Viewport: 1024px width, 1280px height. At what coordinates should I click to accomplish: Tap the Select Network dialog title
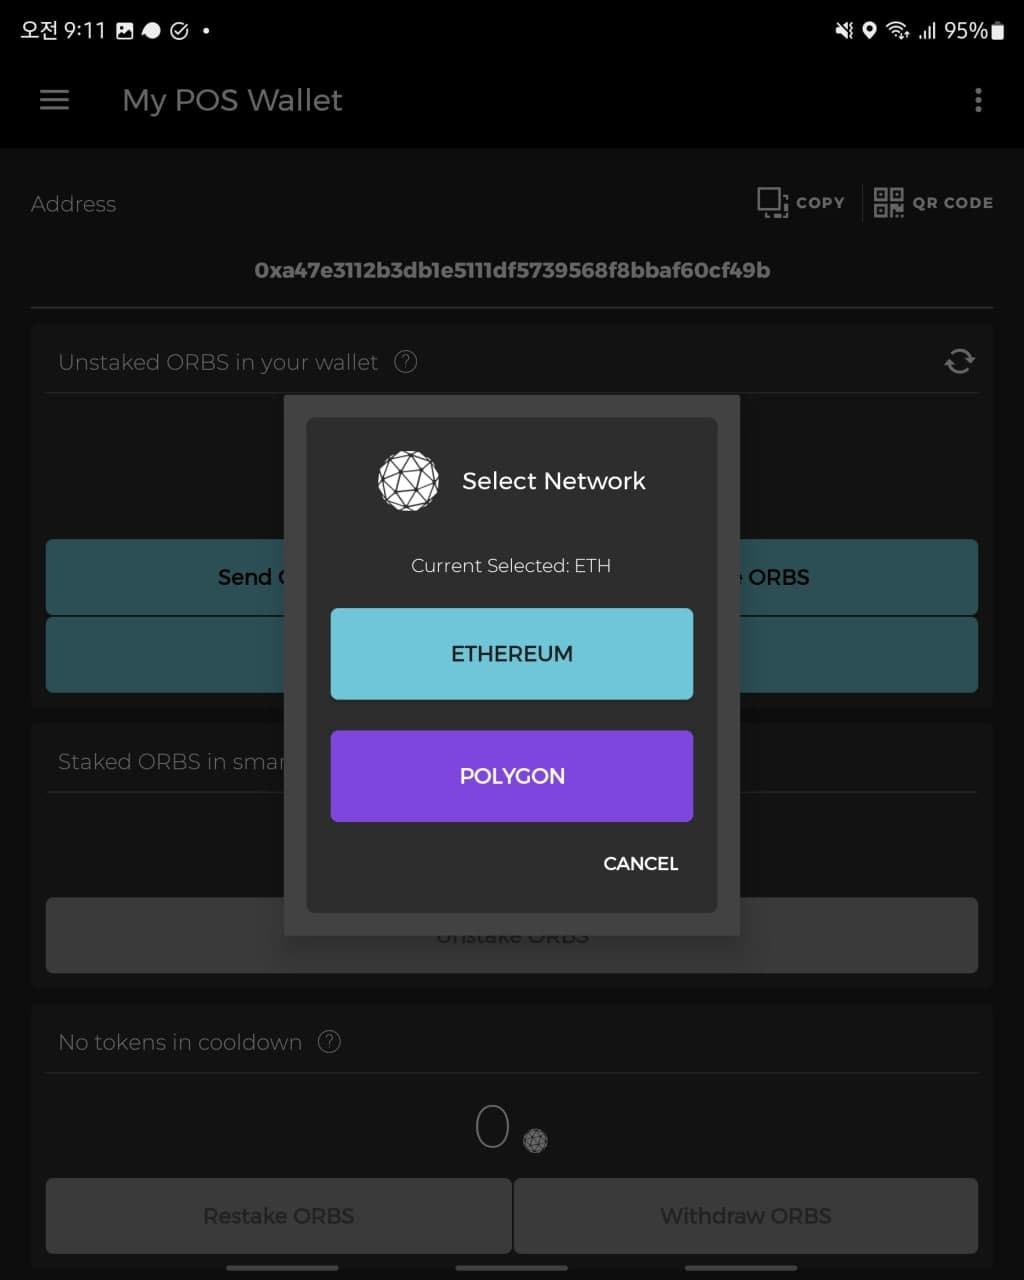tap(554, 481)
